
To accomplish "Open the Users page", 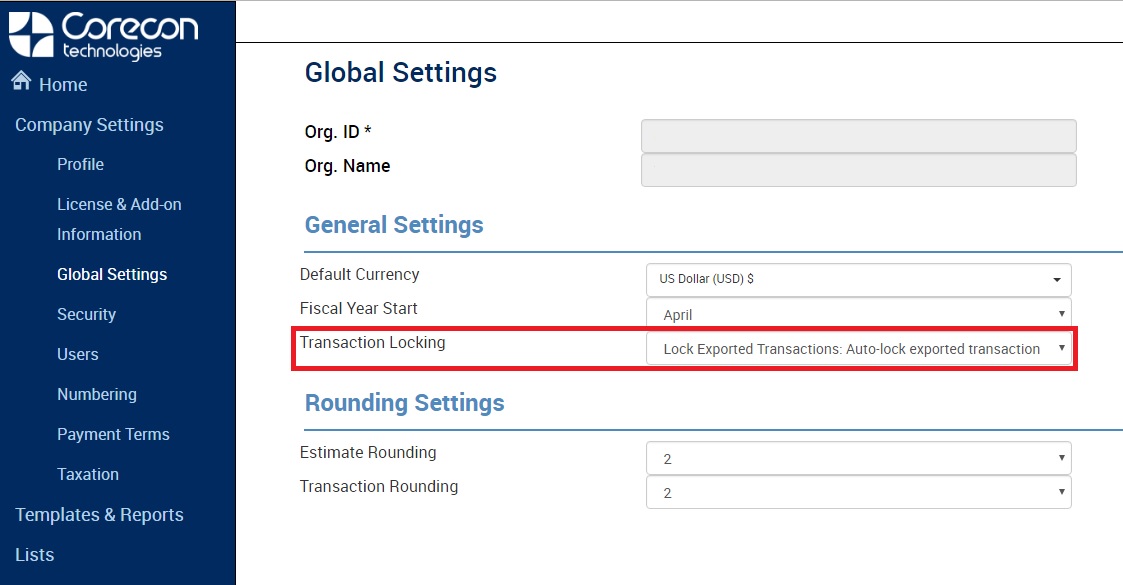I will point(77,354).
